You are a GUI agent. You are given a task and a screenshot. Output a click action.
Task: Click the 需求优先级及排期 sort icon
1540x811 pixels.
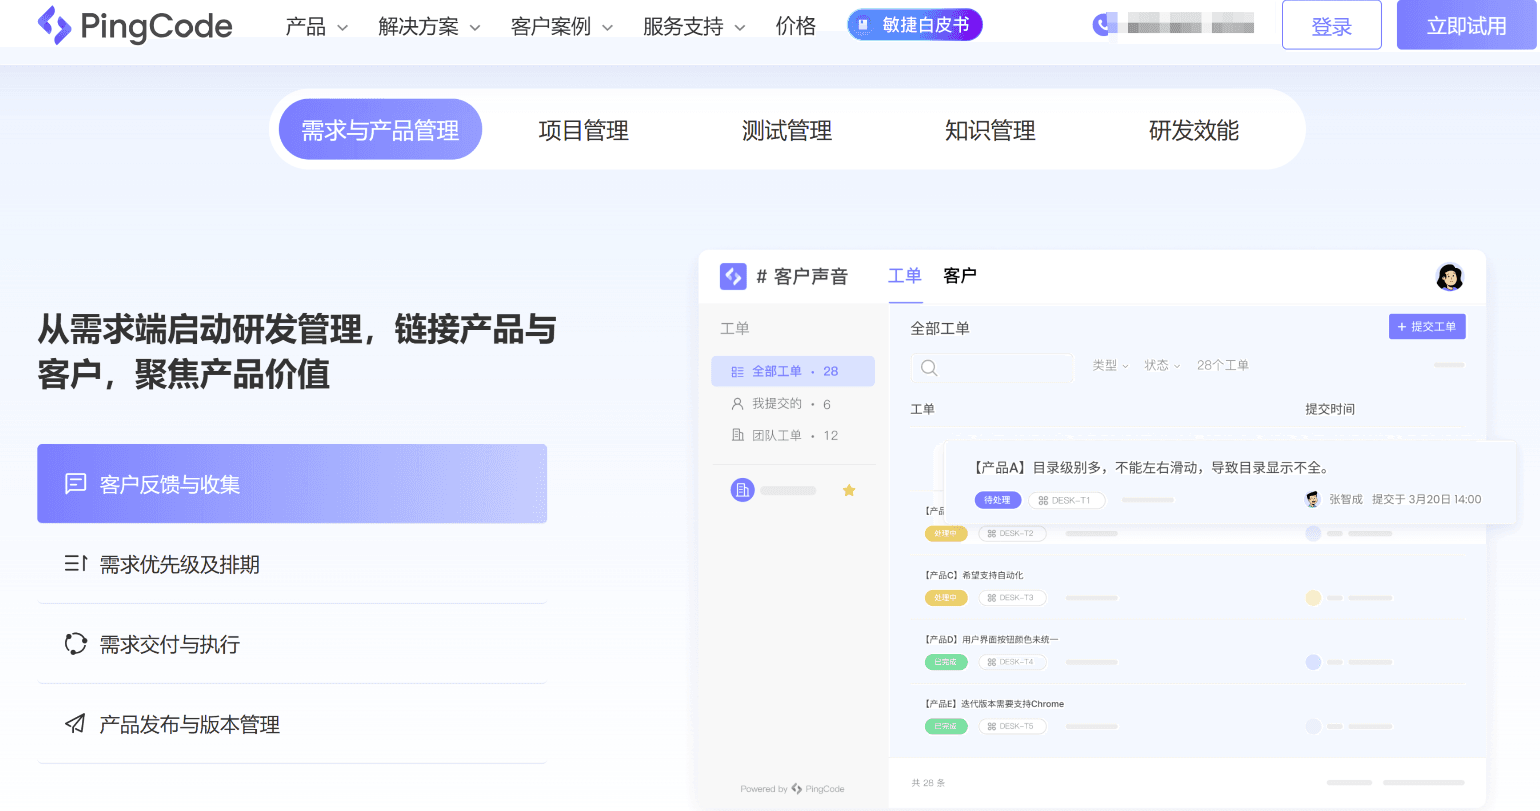point(75,564)
